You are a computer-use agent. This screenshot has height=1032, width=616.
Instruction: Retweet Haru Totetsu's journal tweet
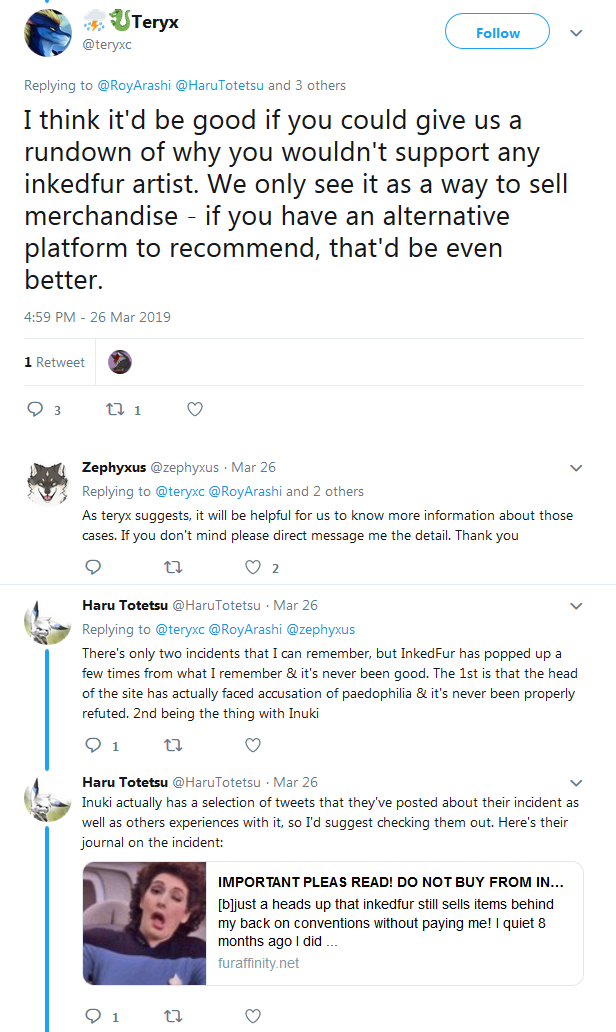173,1016
